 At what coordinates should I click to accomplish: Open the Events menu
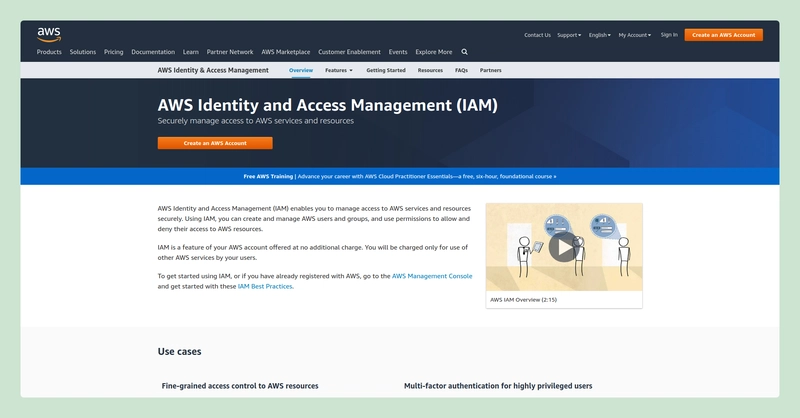pyautogui.click(x=398, y=52)
